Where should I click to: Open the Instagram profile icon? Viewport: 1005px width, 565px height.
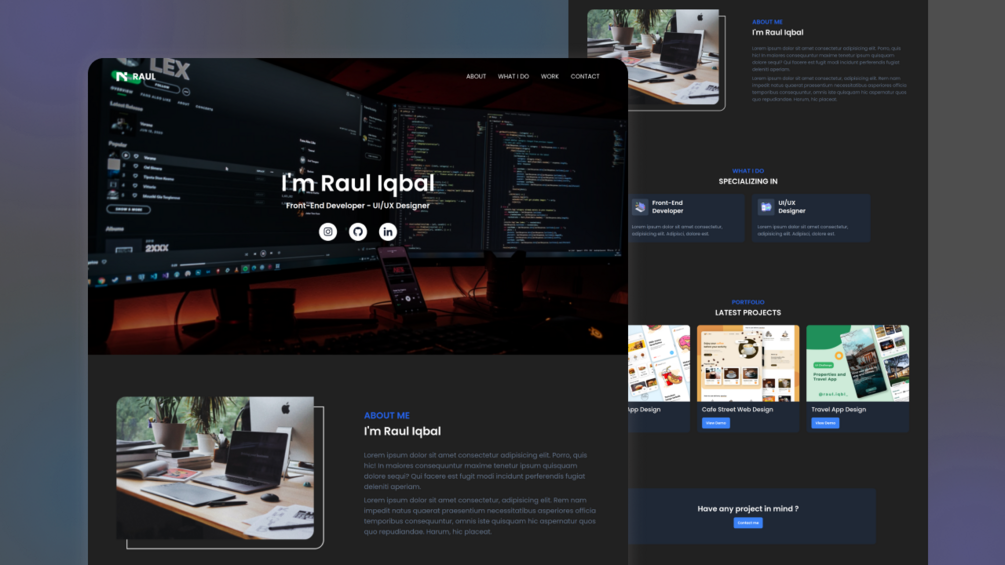point(328,232)
